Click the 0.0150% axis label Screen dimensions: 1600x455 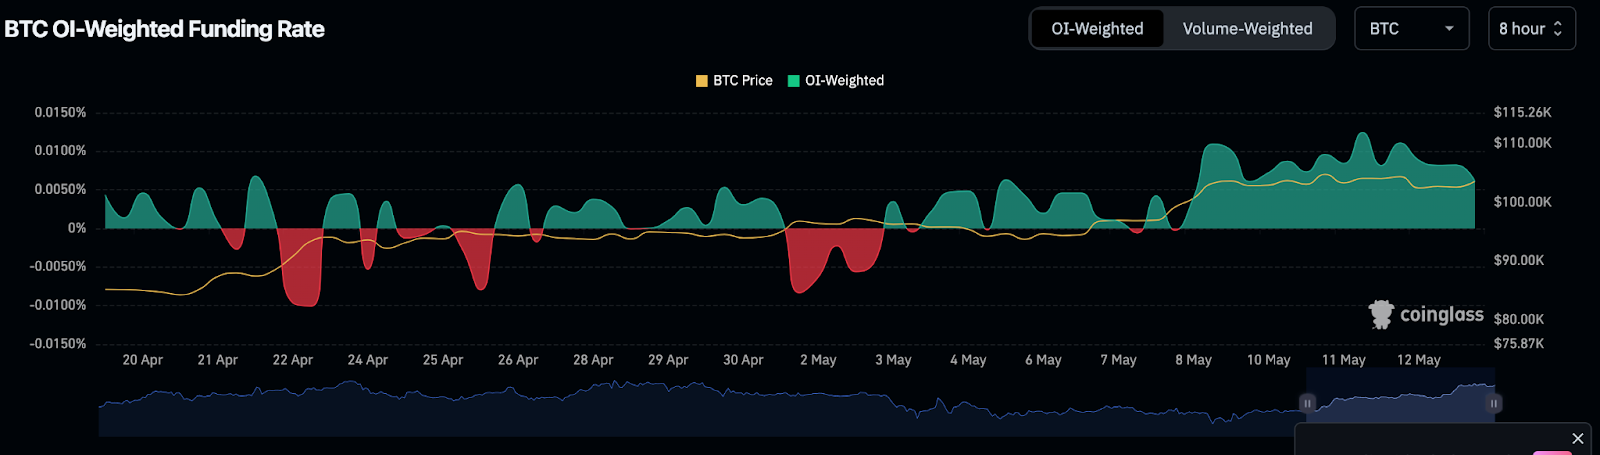(60, 112)
